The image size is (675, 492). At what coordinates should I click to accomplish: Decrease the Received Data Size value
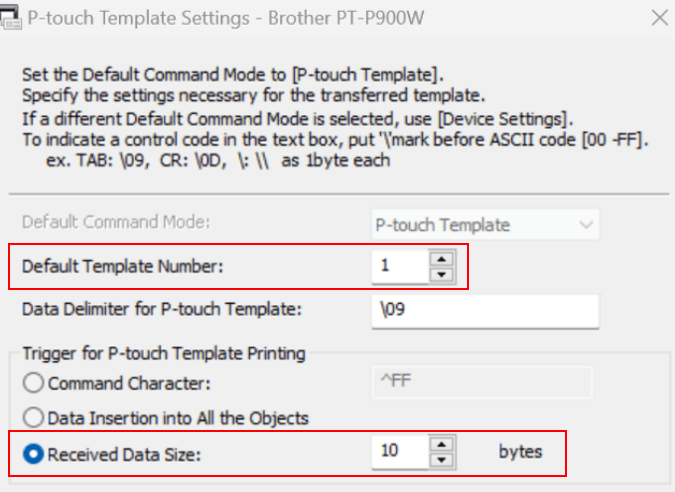tap(443, 459)
